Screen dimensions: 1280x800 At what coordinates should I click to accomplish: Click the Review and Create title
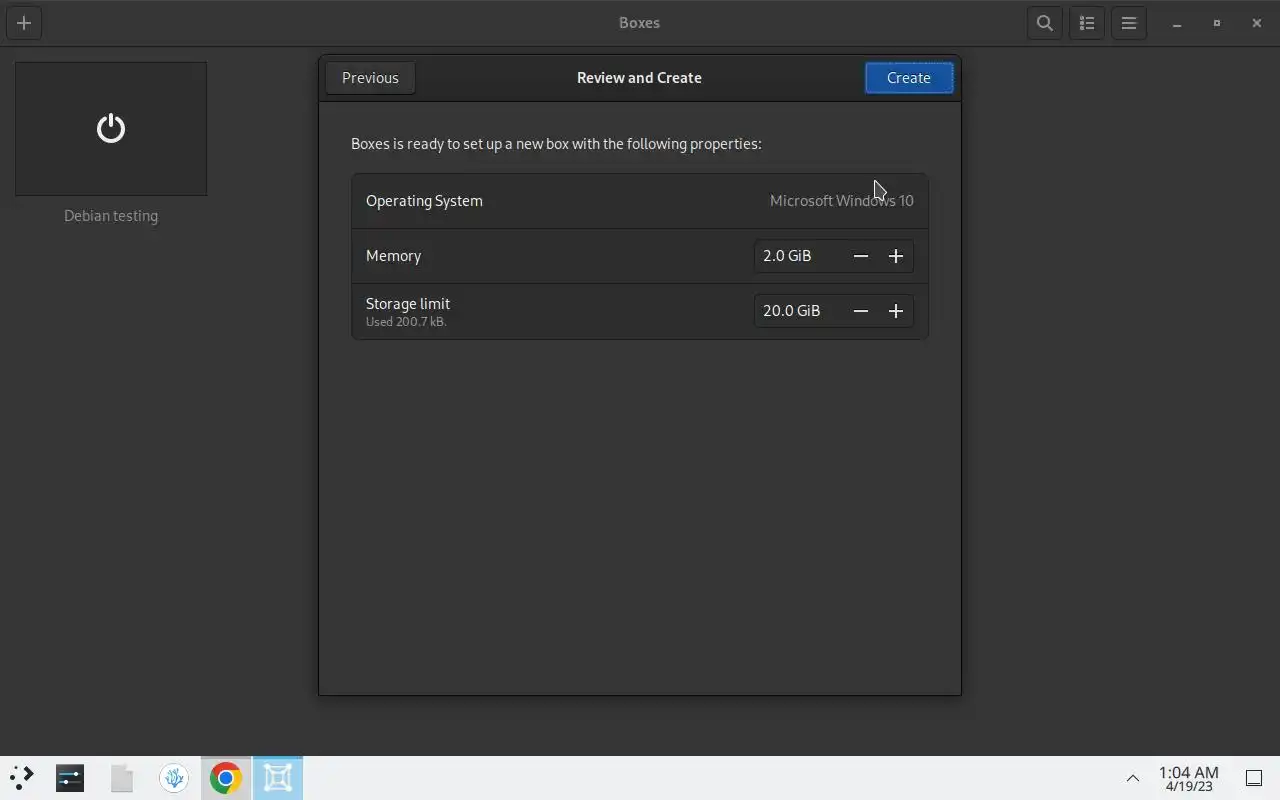(x=639, y=78)
